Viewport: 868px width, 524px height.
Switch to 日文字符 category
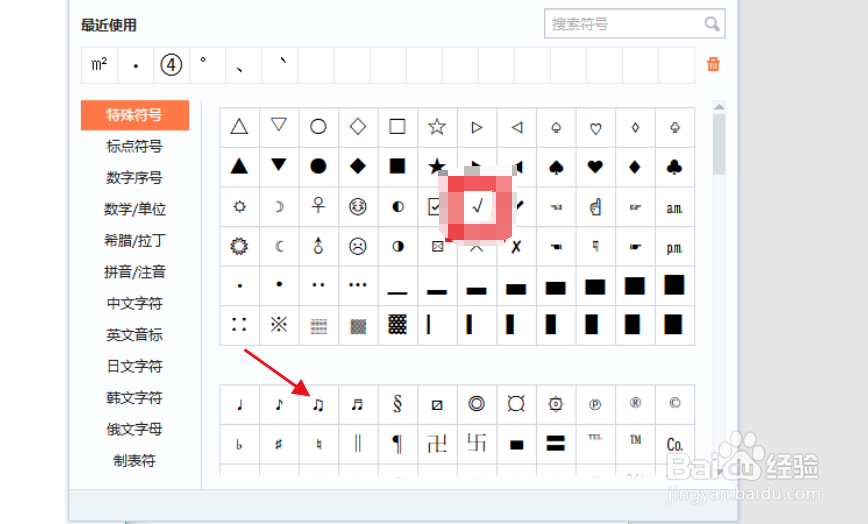tap(135, 366)
